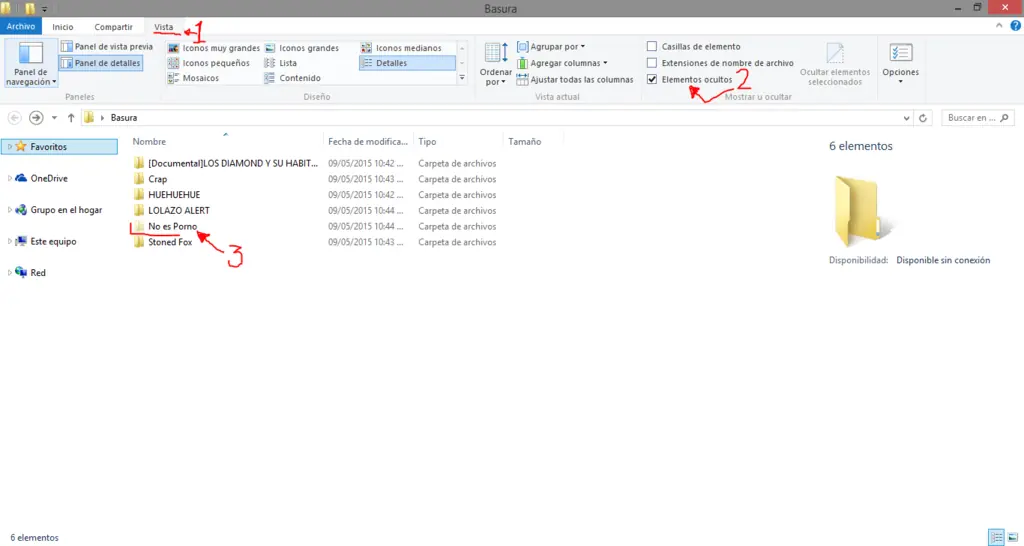The width and height of the screenshot is (1024, 546).
Task: Select Detalles layout
Action: 407,63
